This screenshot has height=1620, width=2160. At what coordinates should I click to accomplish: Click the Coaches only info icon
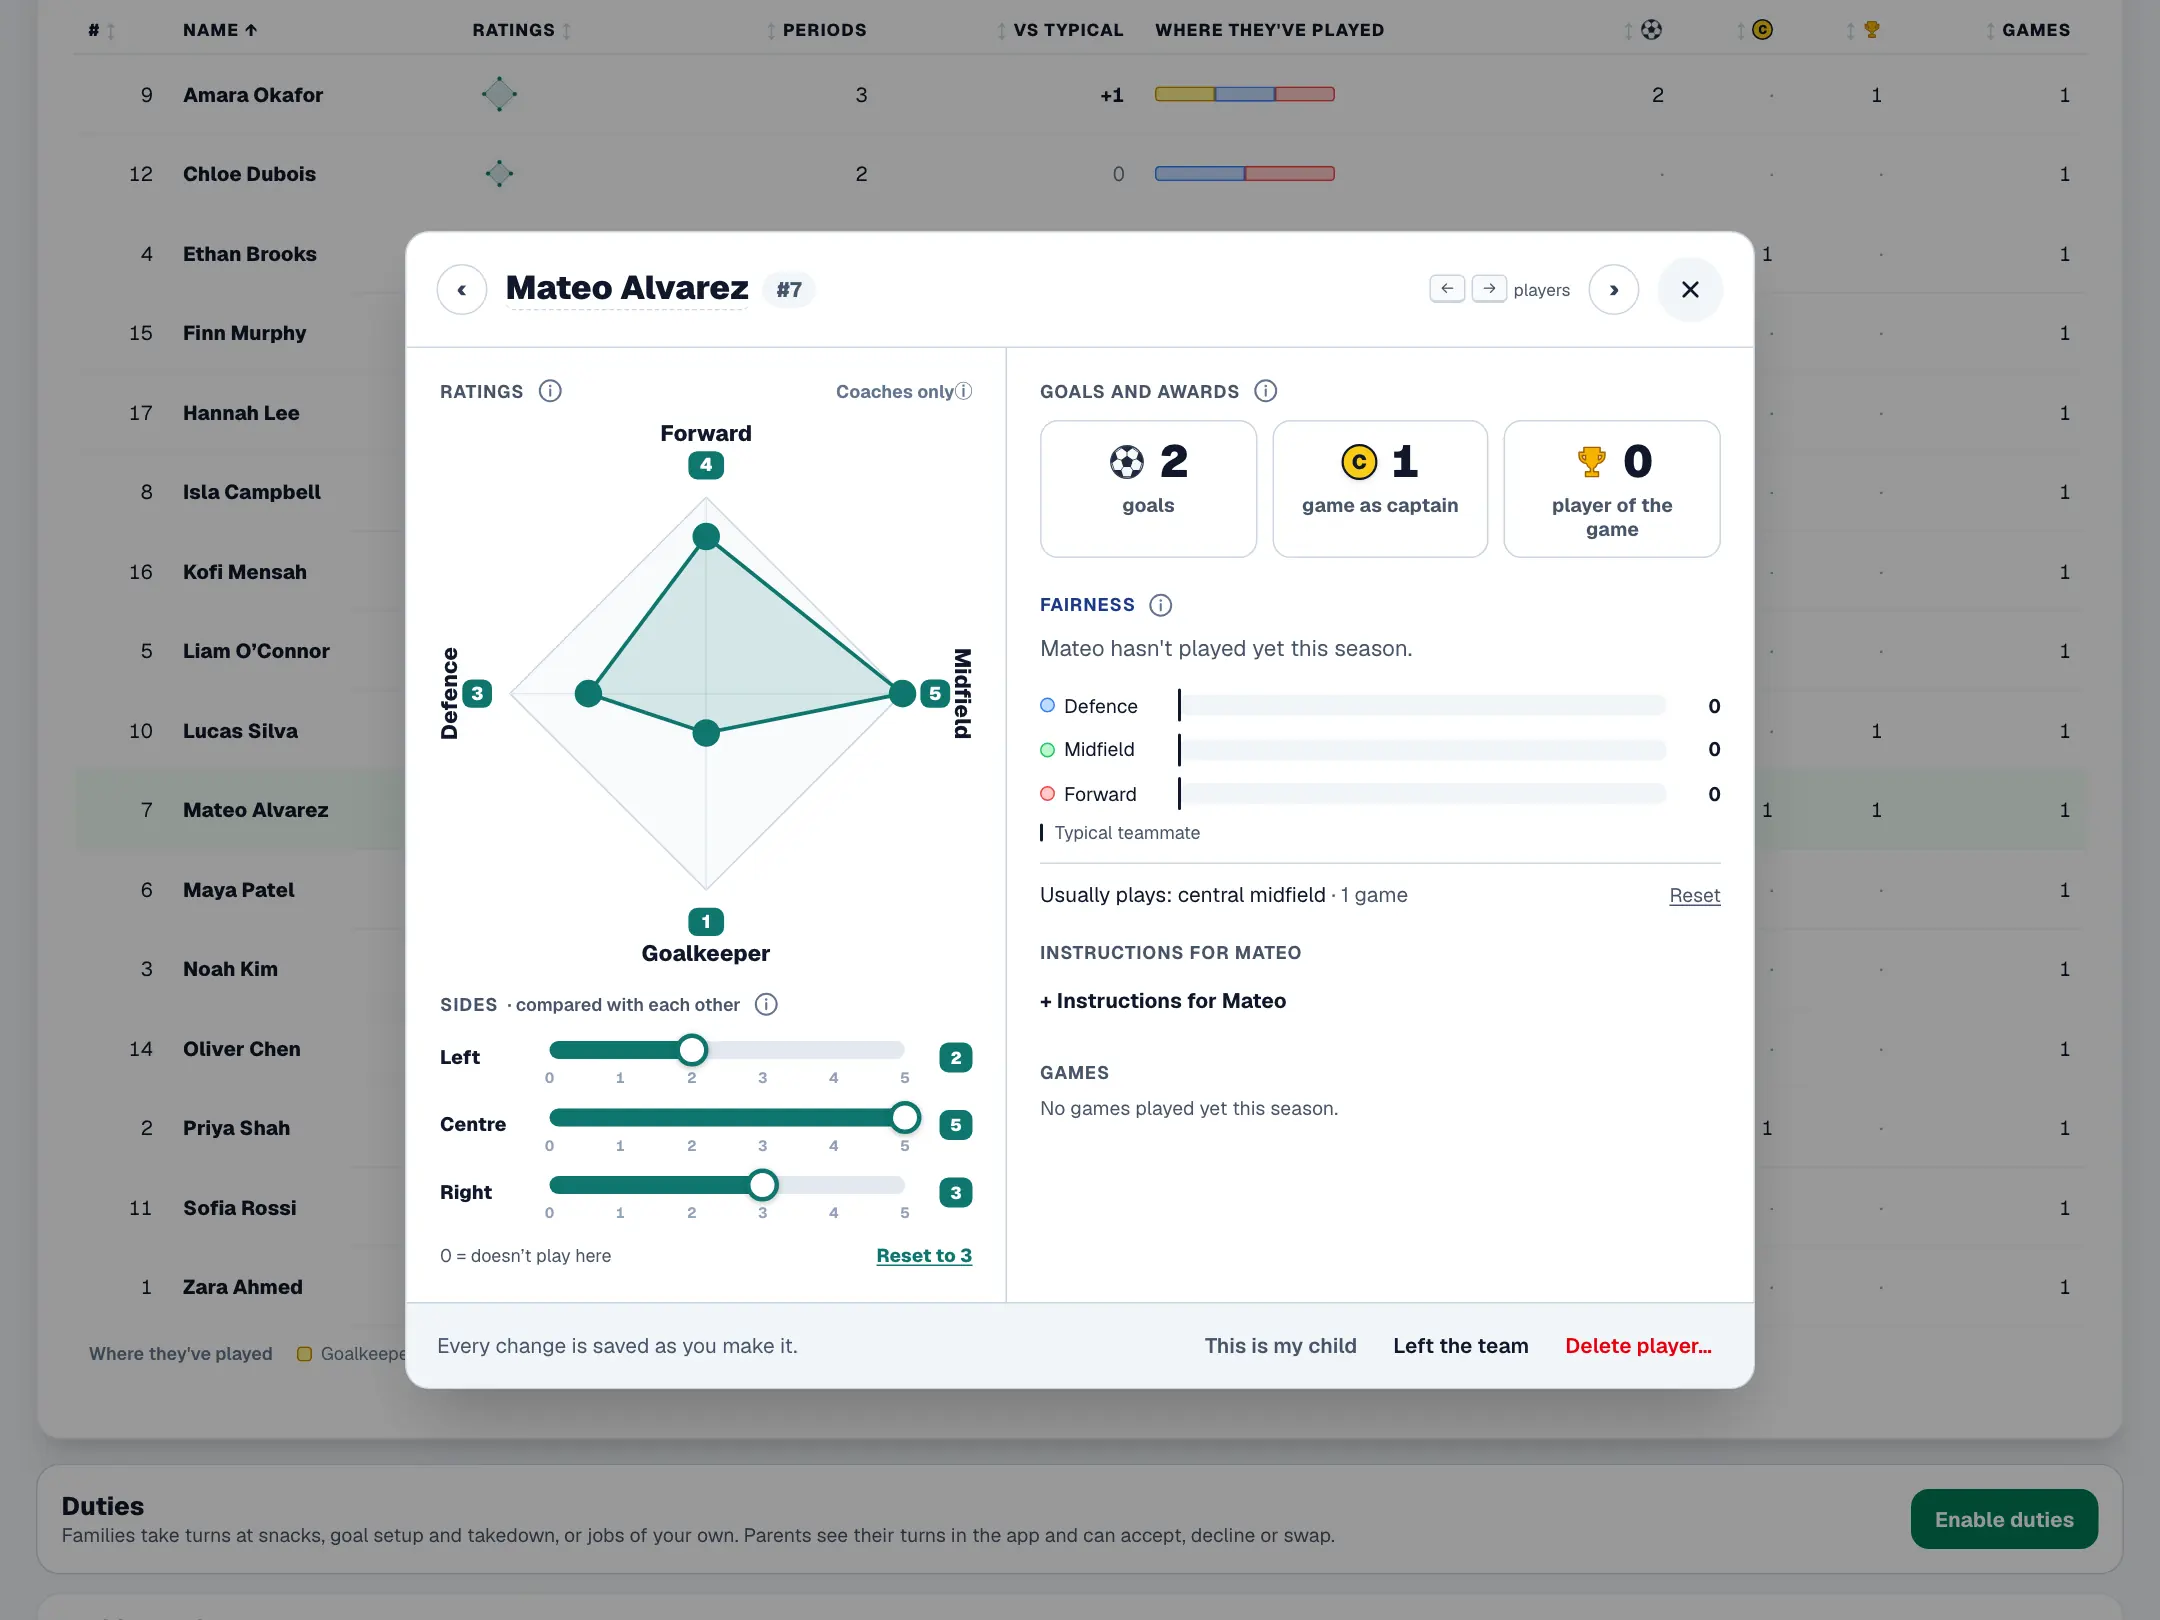(964, 391)
